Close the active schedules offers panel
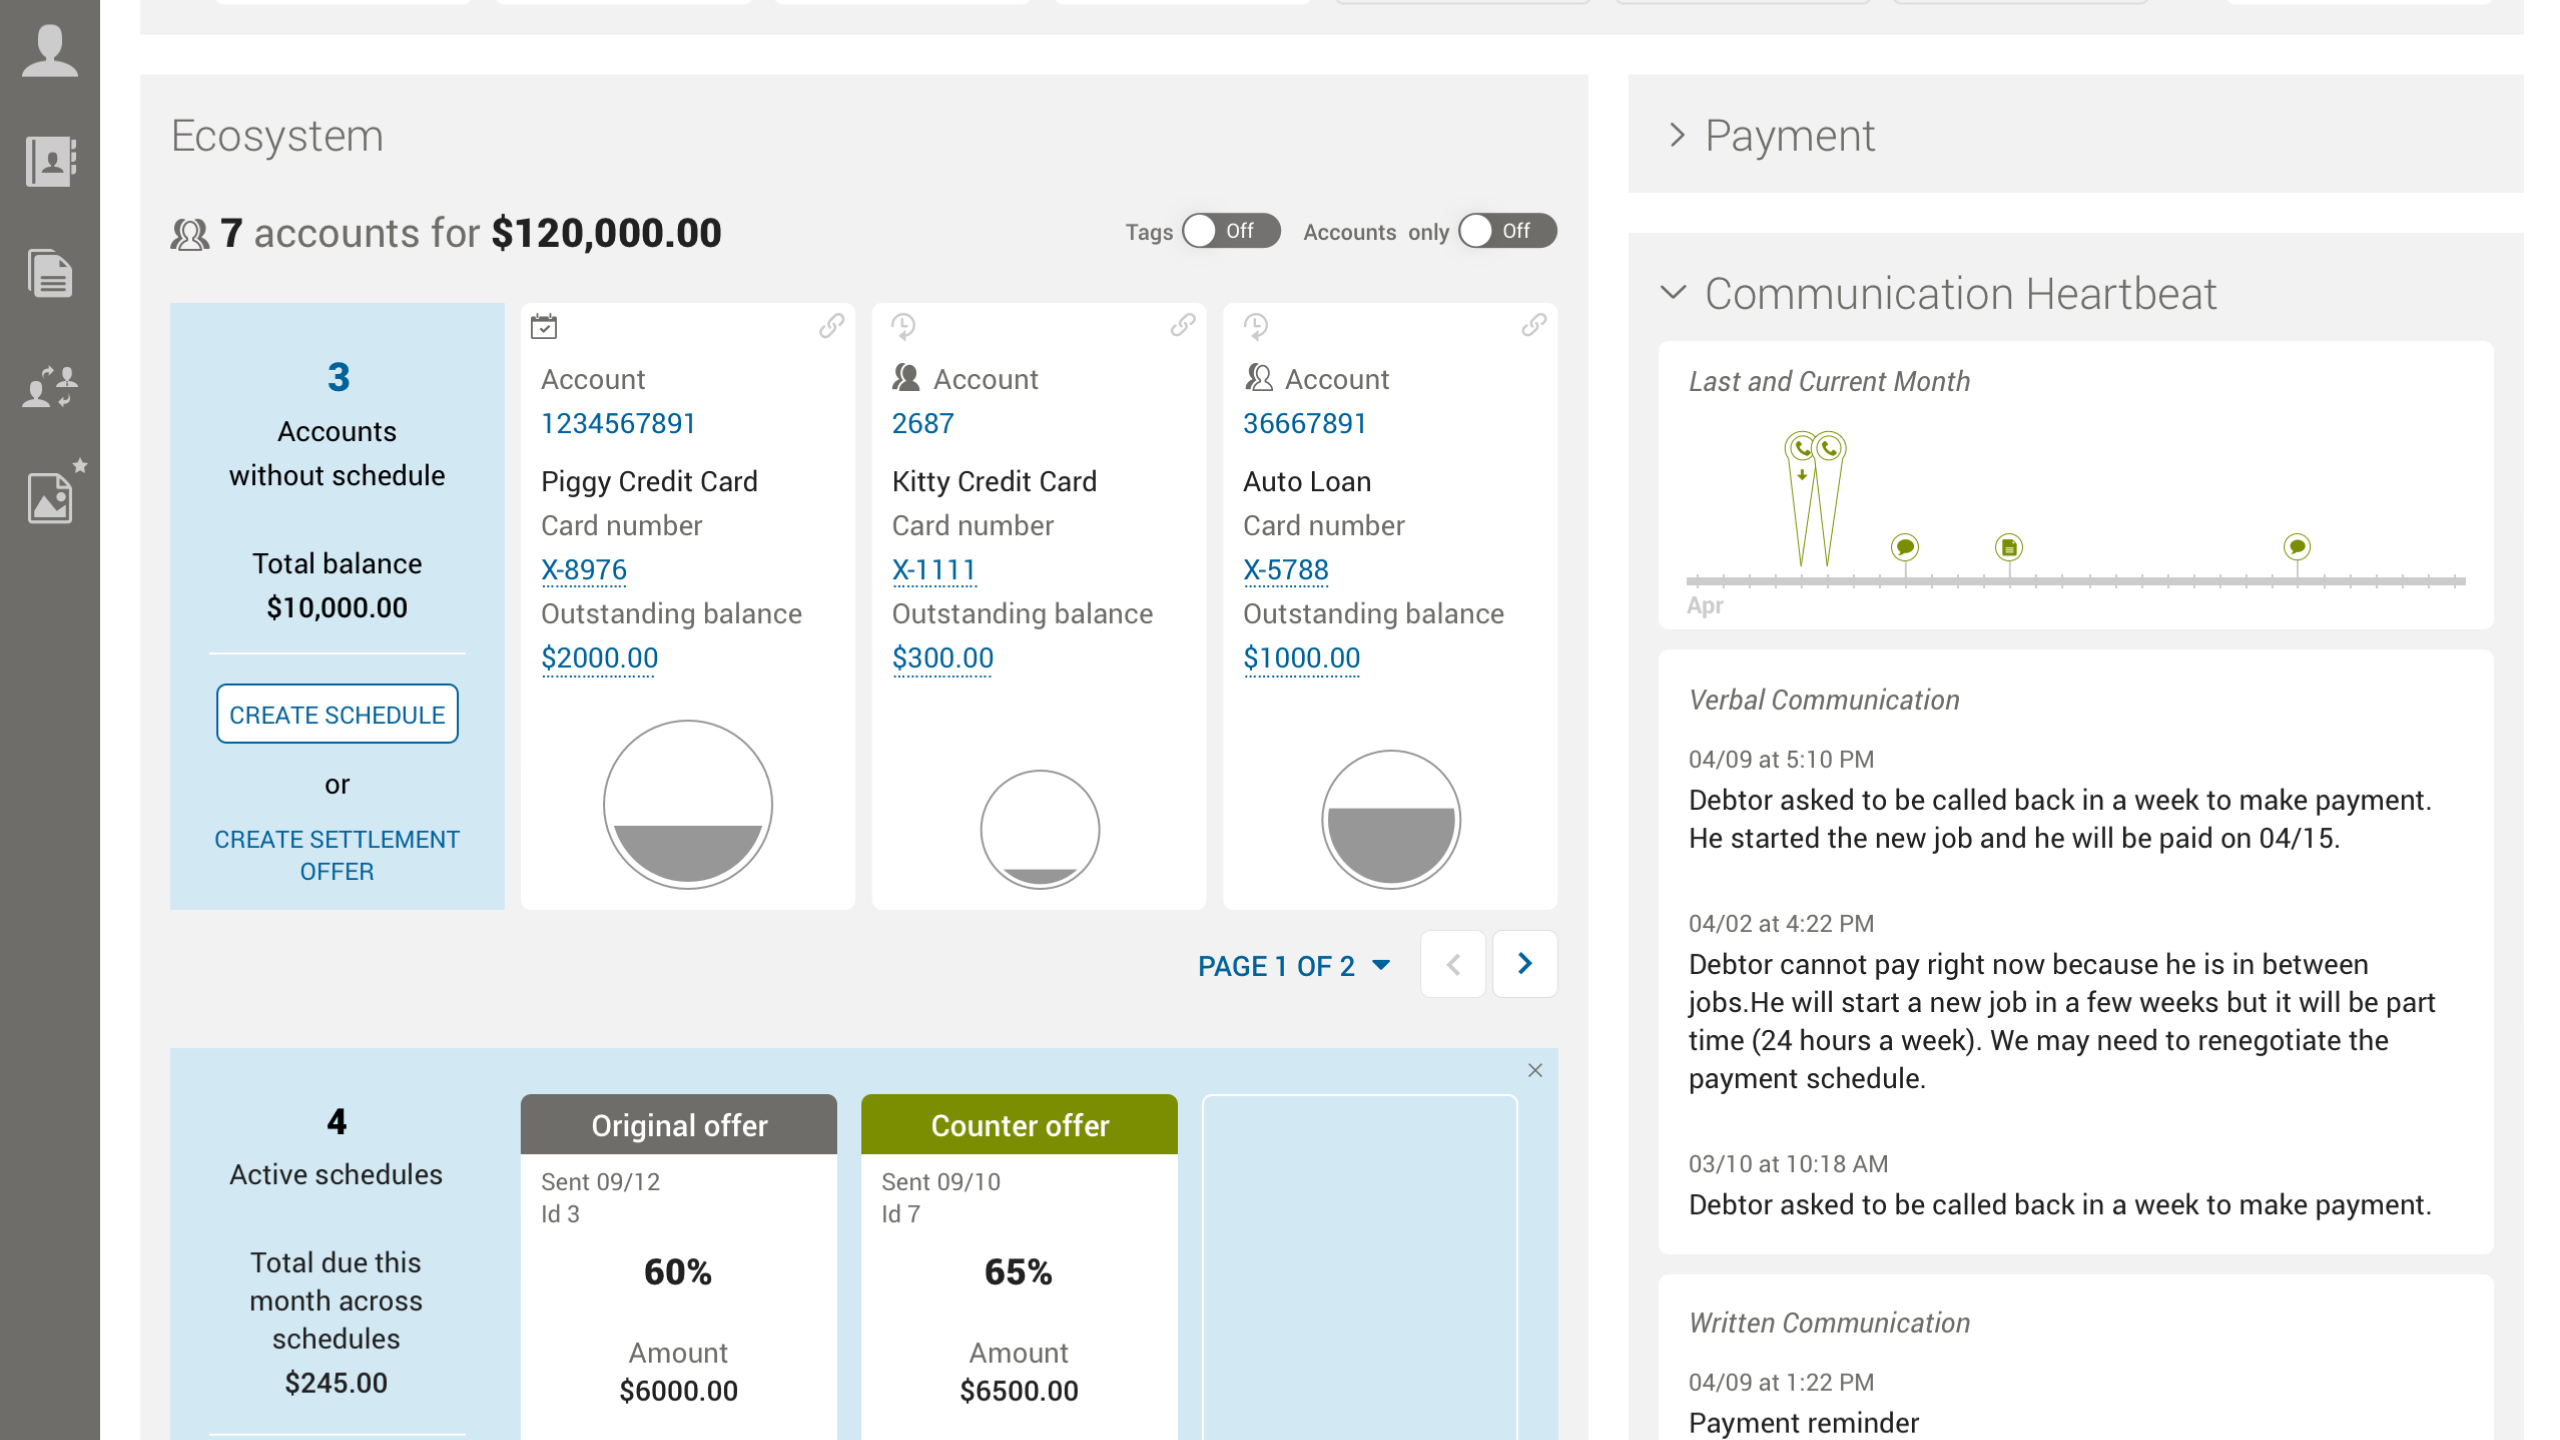 click(x=1535, y=1071)
